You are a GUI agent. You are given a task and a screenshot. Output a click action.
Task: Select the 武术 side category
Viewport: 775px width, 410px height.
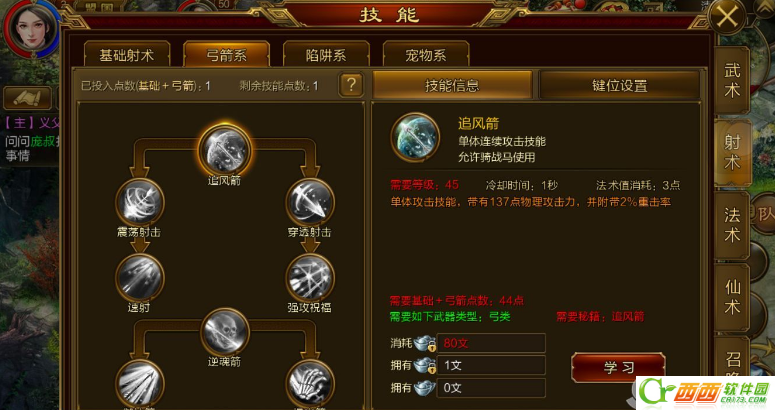732,81
